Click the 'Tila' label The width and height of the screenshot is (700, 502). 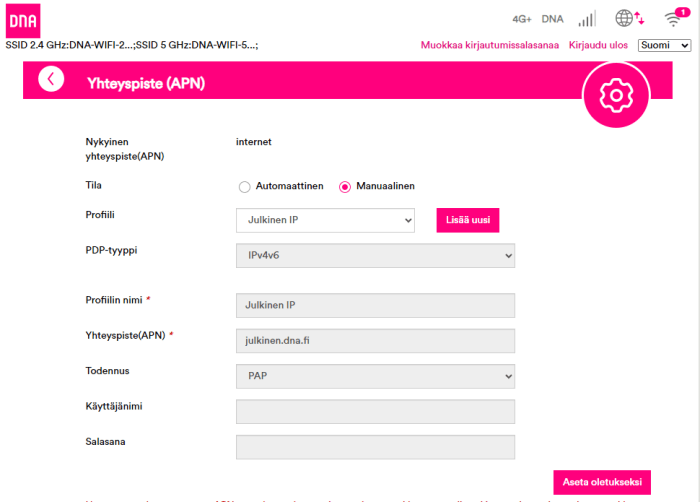tap(93, 185)
